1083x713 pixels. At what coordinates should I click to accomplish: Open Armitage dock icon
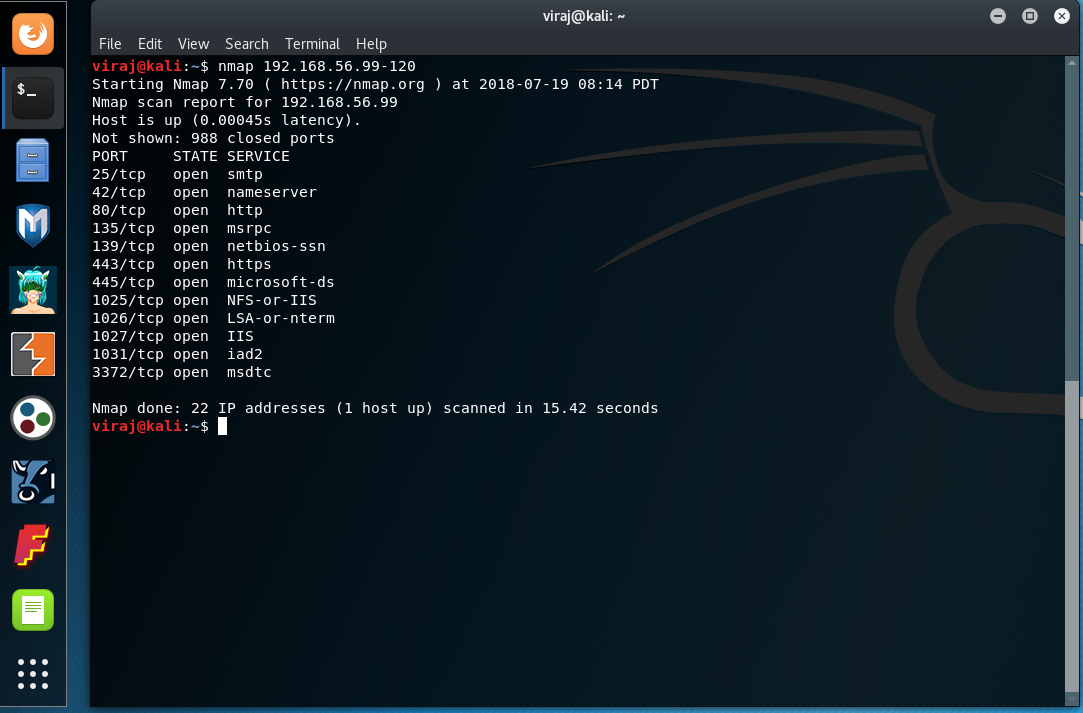pos(33,289)
